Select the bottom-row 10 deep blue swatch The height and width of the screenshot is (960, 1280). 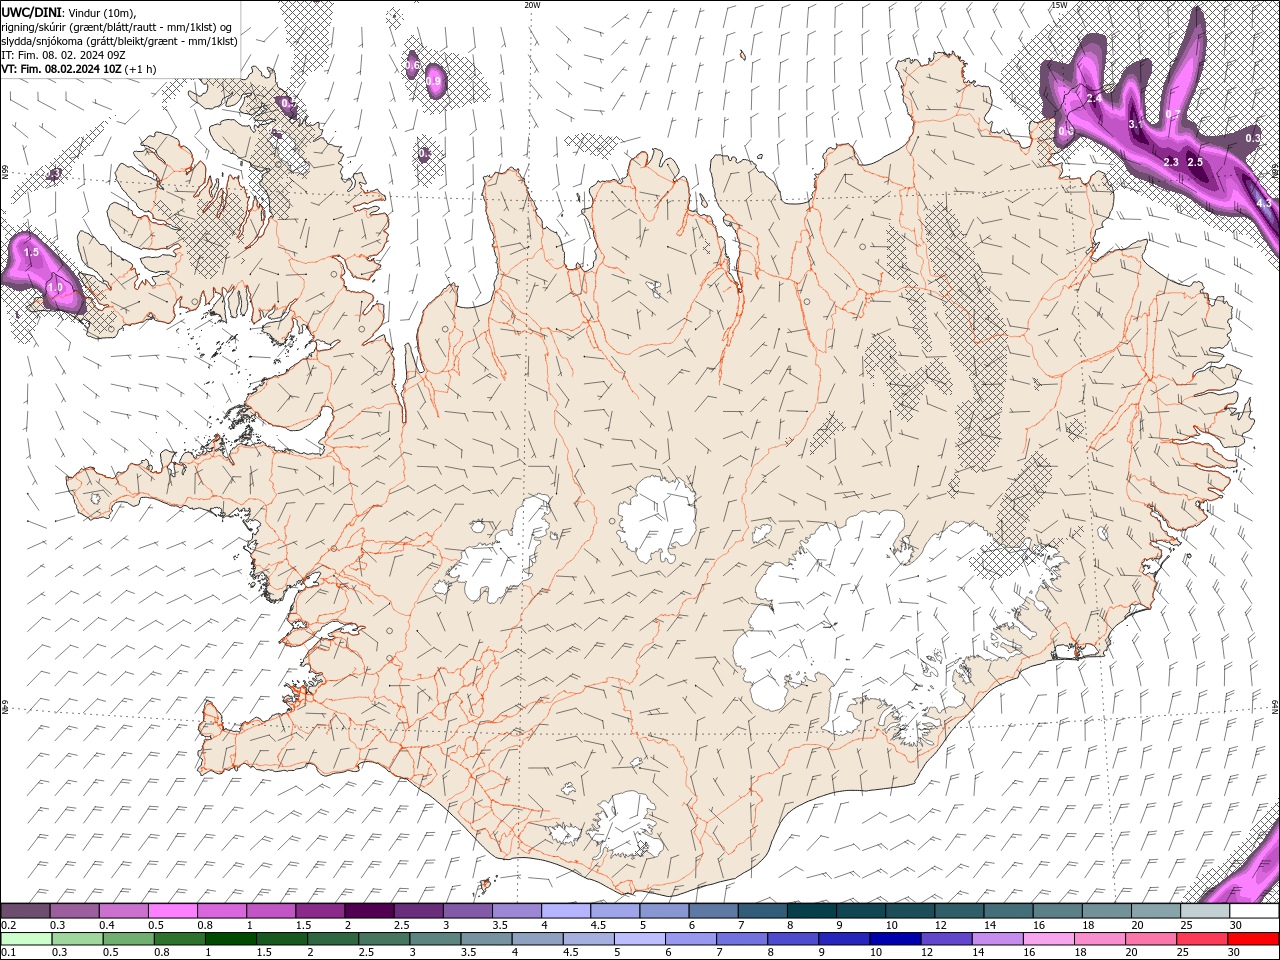[x=895, y=939]
